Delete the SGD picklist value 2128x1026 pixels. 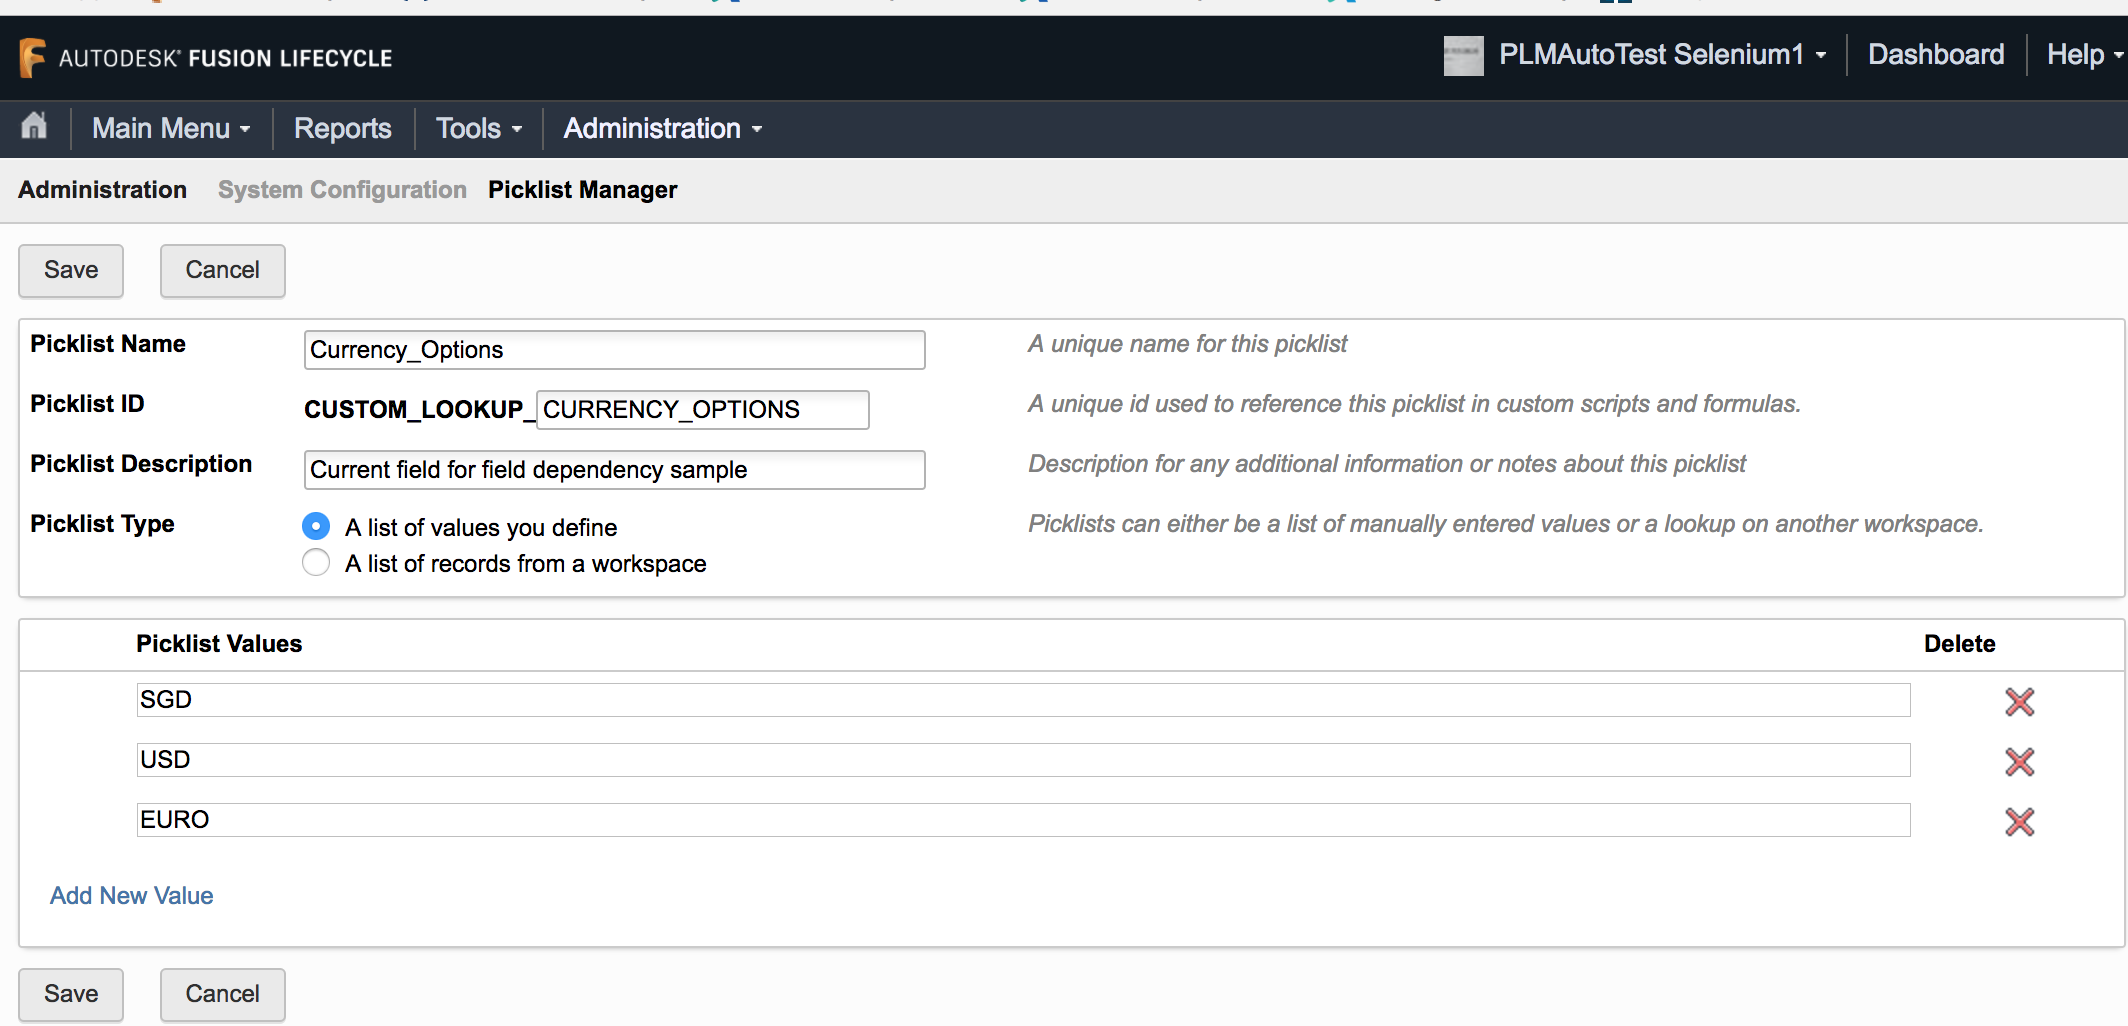pos(2019,701)
